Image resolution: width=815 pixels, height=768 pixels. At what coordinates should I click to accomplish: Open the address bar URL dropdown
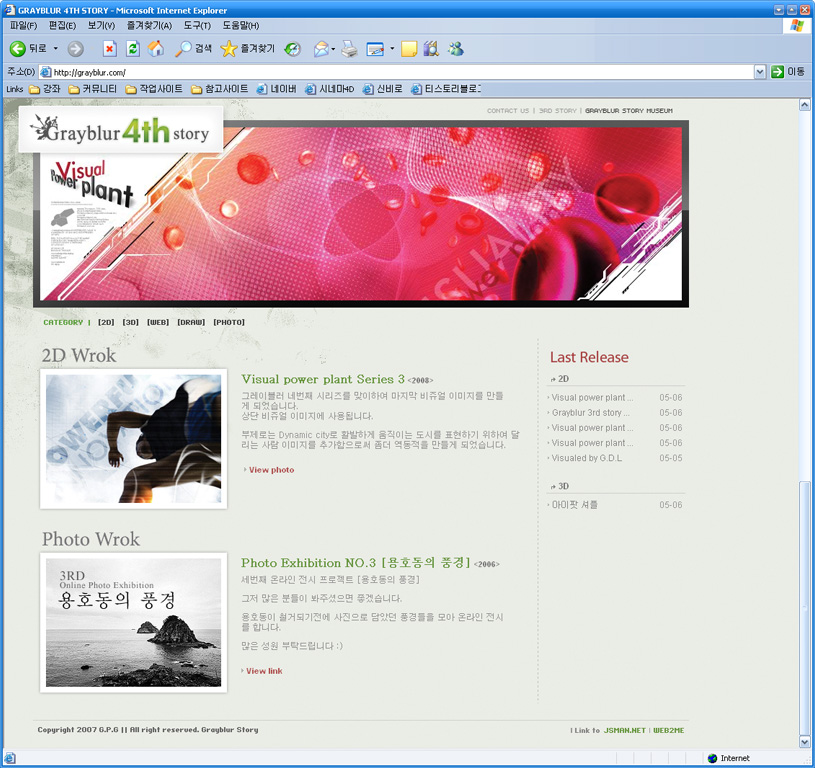pyautogui.click(x=760, y=72)
